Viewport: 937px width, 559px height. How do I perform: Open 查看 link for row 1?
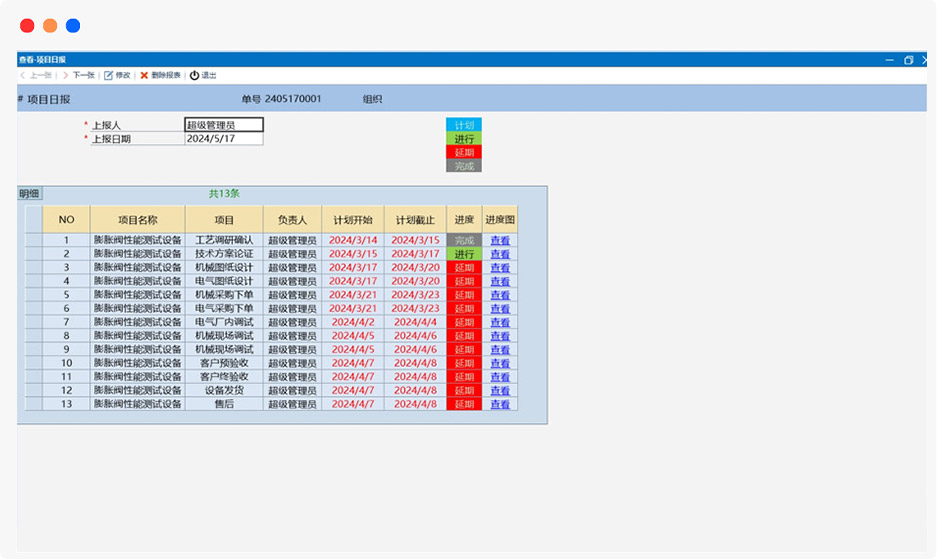pos(500,241)
